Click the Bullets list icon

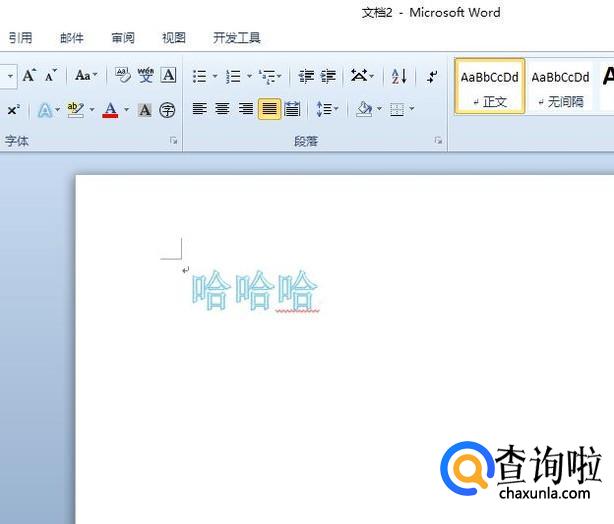click(x=200, y=76)
